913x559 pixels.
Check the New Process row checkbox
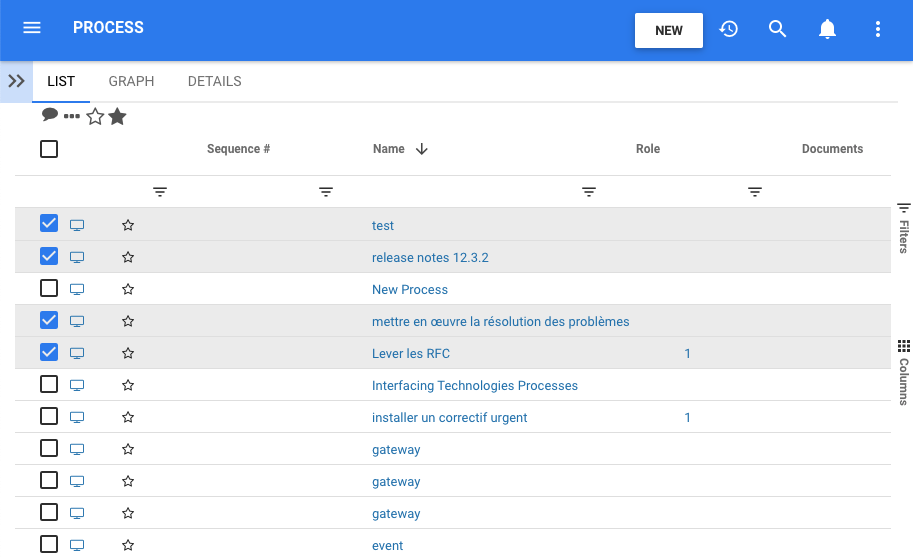point(49,288)
